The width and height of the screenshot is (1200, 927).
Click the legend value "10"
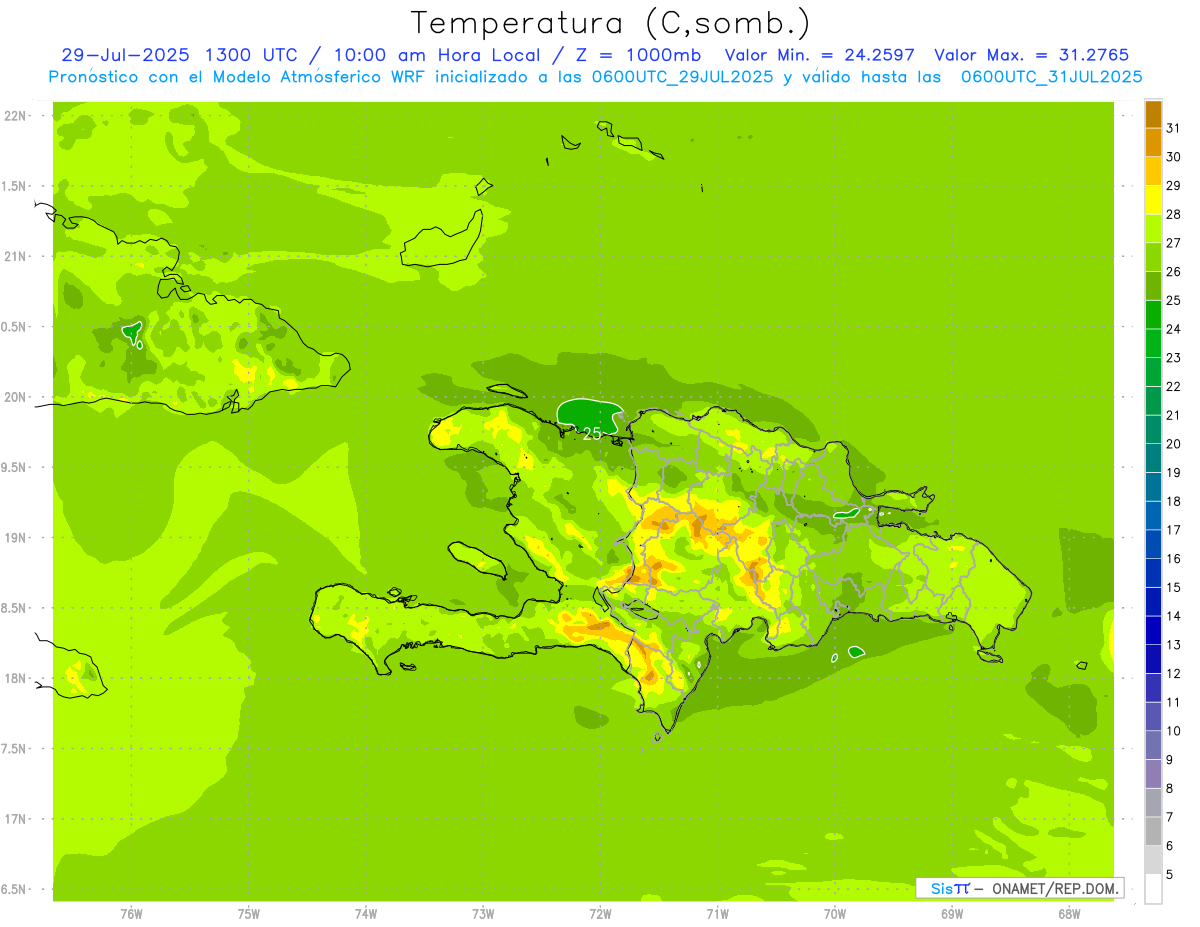1174,730
